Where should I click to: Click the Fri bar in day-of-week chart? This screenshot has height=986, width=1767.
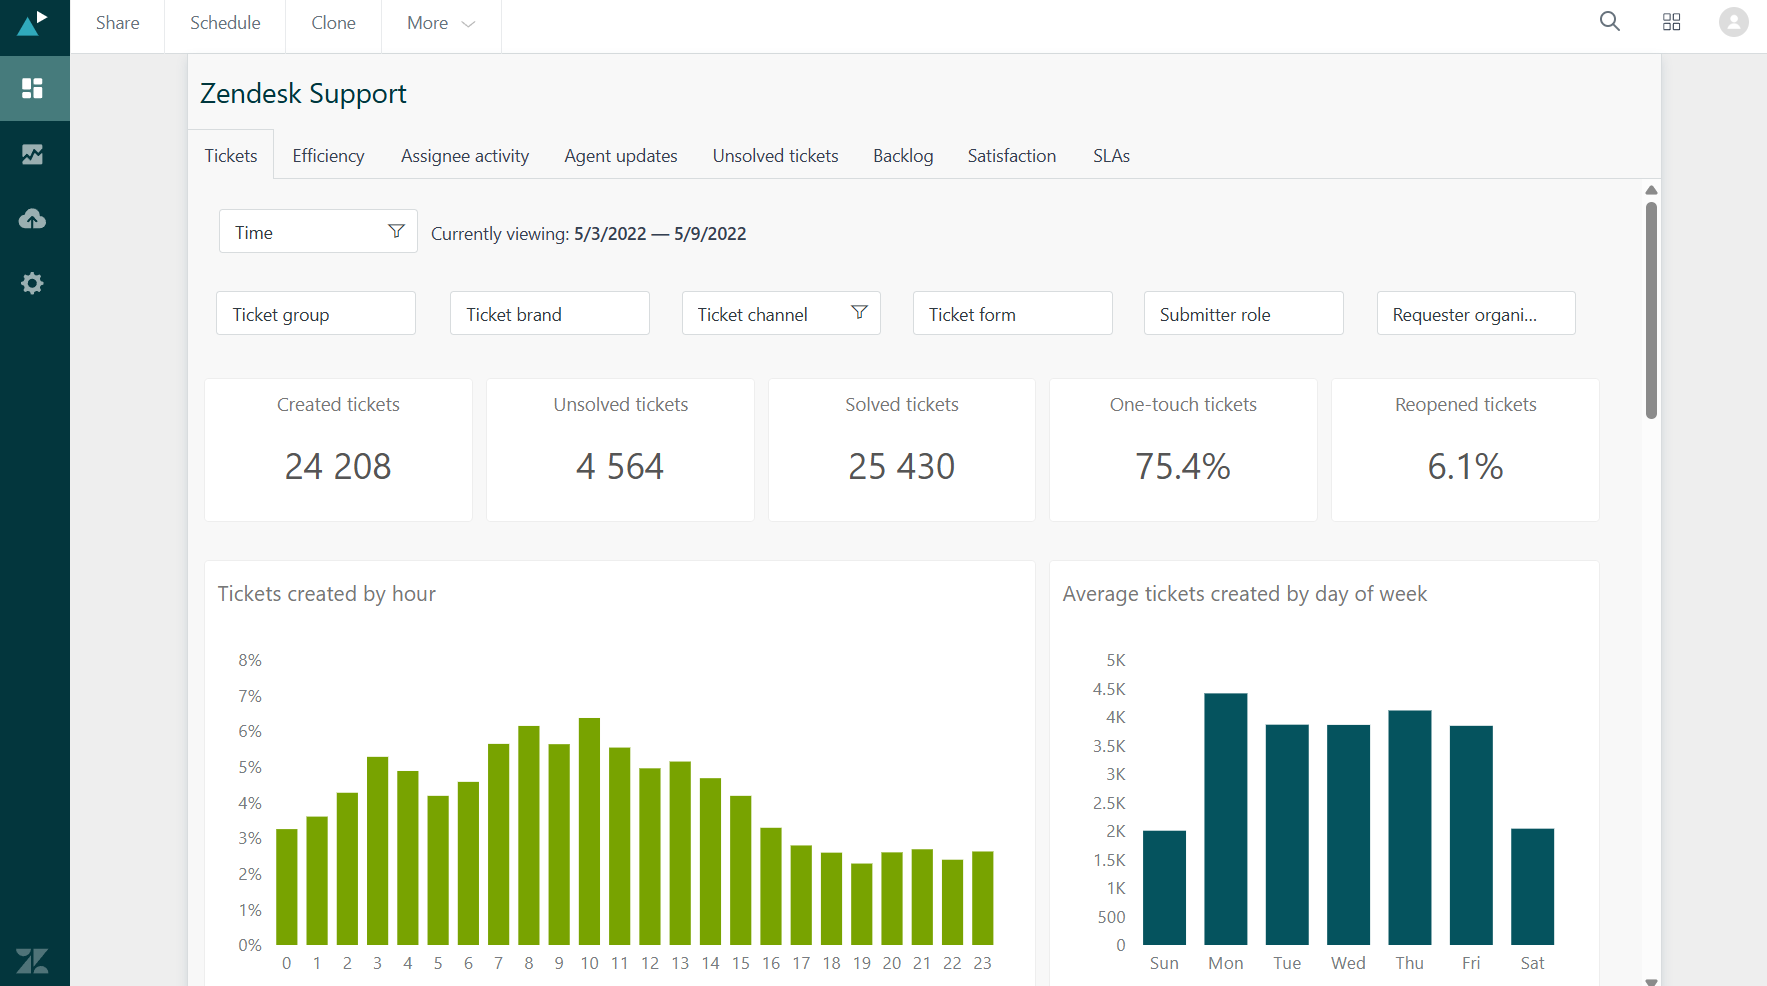(1471, 835)
